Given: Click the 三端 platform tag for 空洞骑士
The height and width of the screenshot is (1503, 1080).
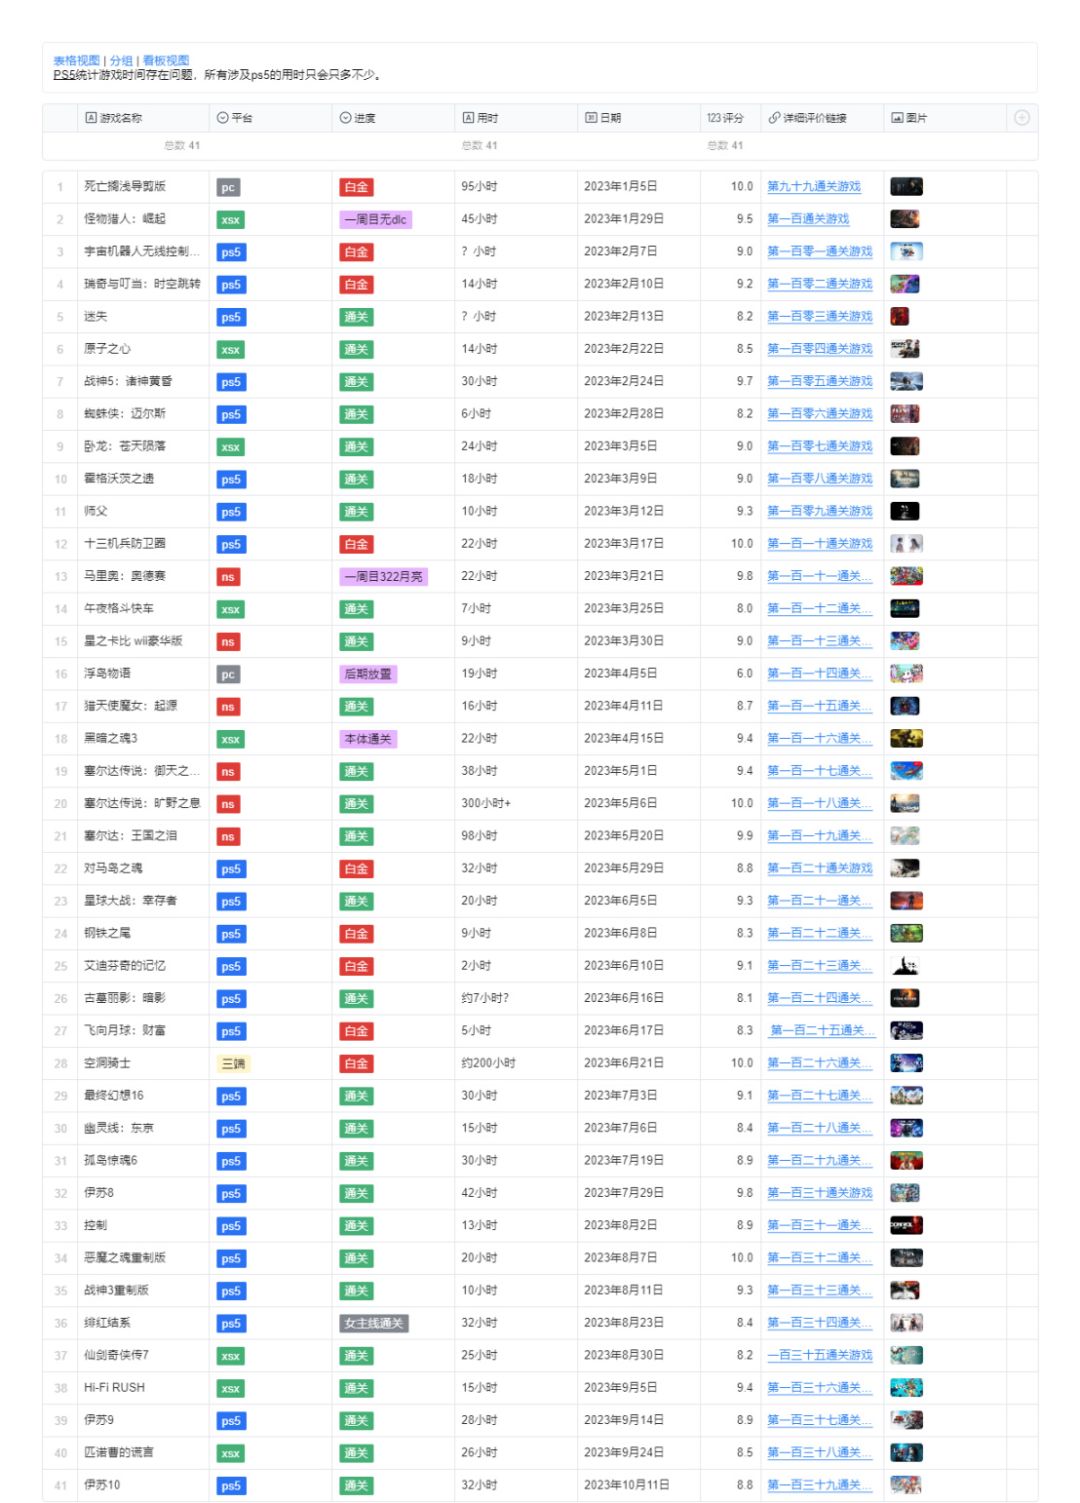Looking at the screenshot, I should [x=233, y=1064].
